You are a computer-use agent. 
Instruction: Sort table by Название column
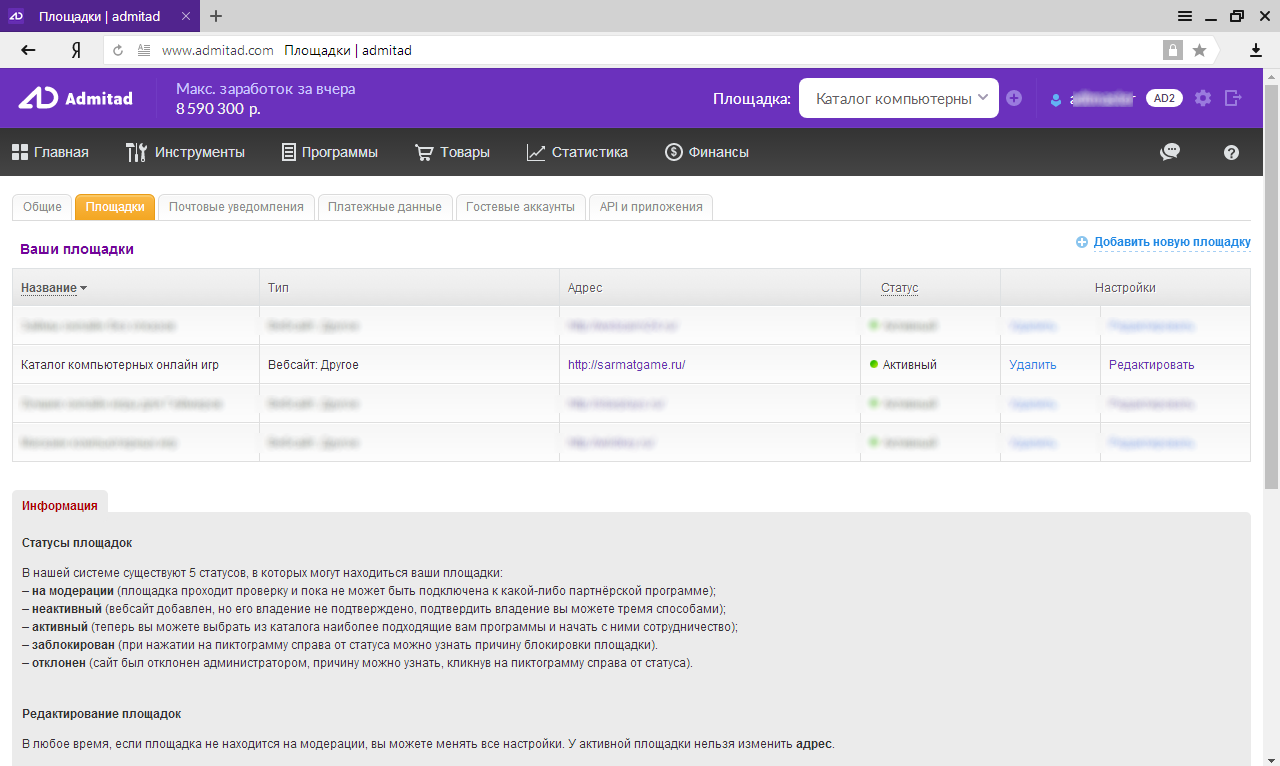point(54,288)
